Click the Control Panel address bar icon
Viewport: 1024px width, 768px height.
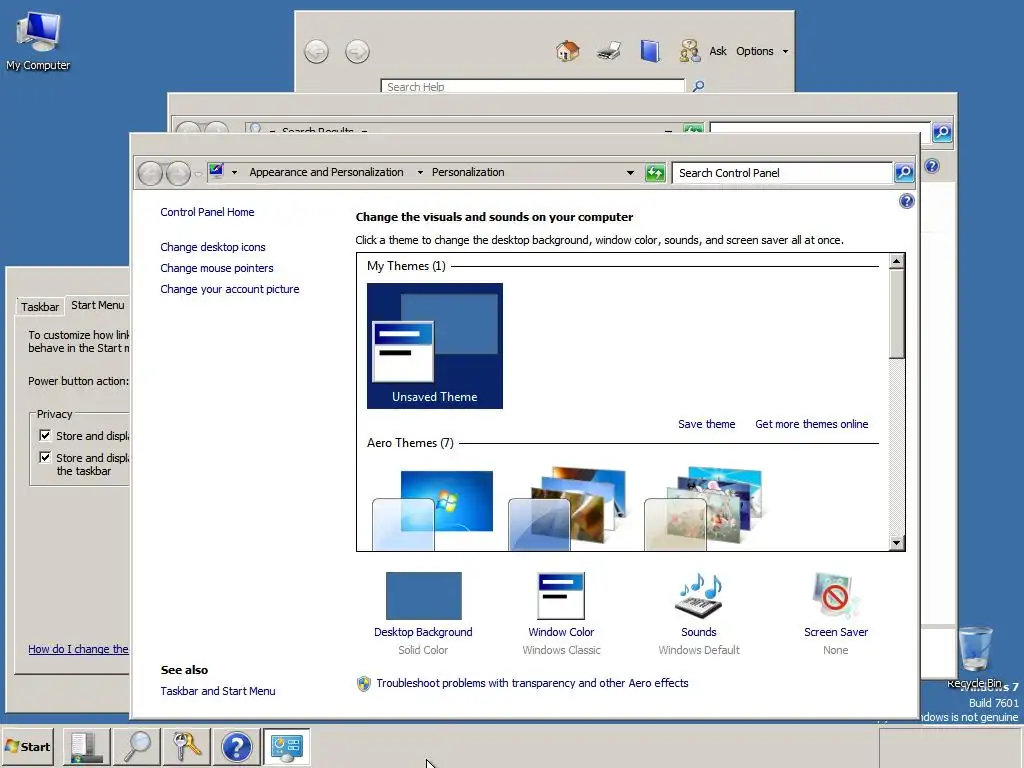[x=216, y=172]
